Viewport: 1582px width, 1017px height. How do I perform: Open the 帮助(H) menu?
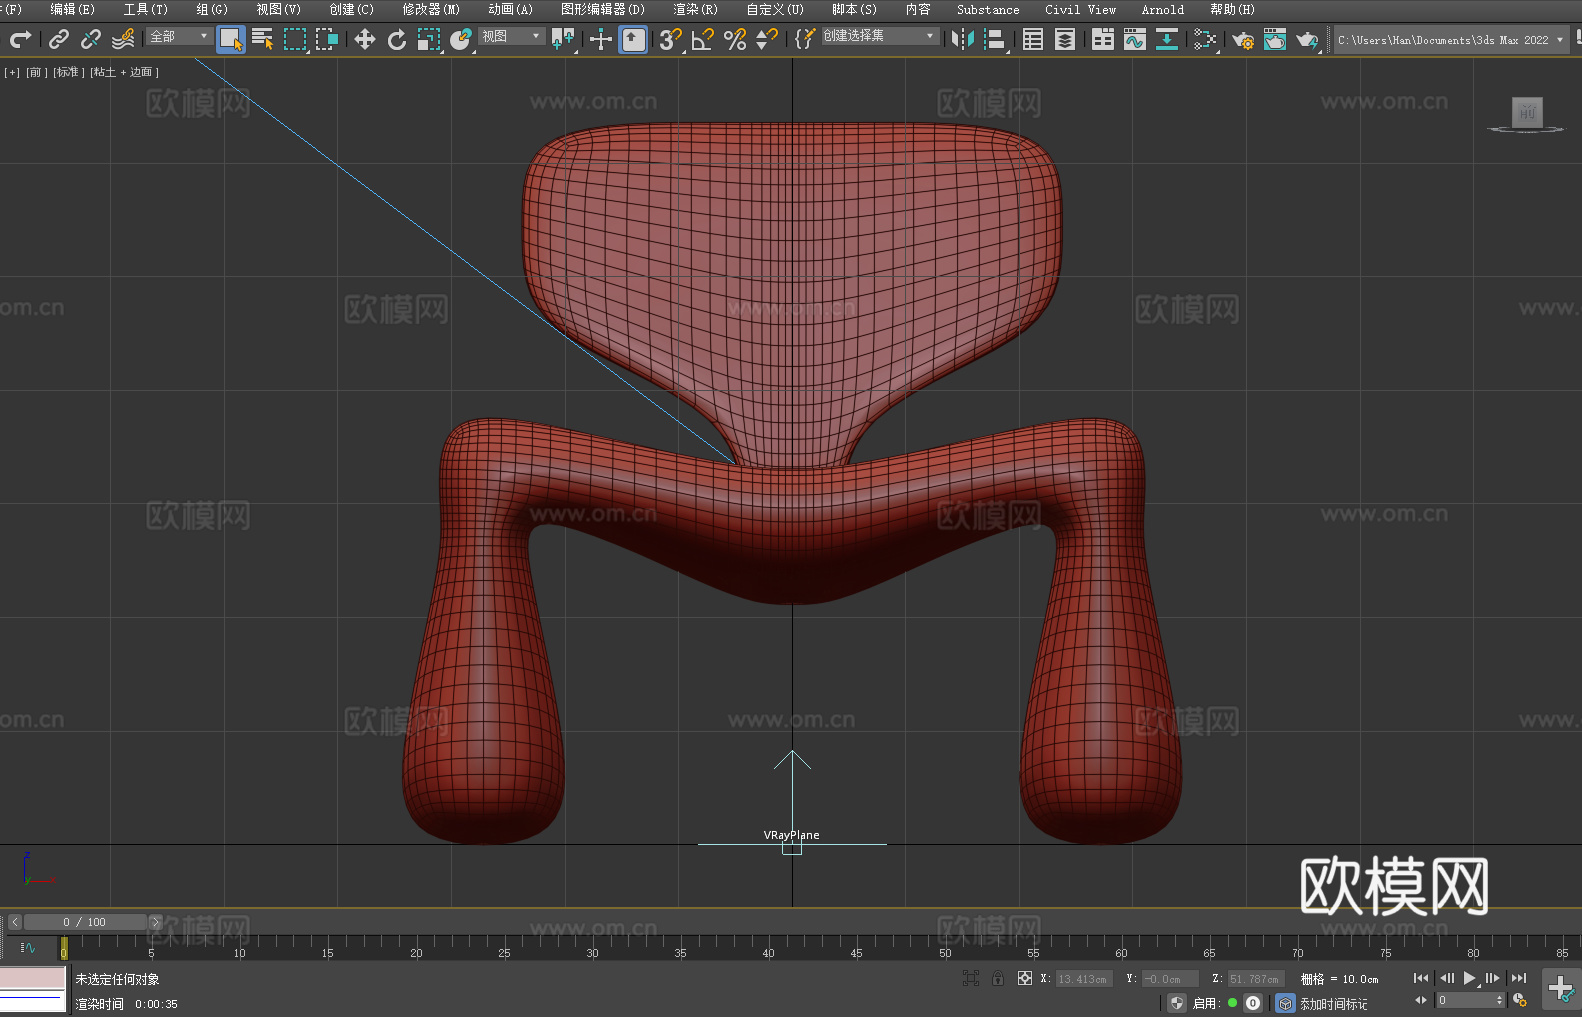[x=1232, y=9]
